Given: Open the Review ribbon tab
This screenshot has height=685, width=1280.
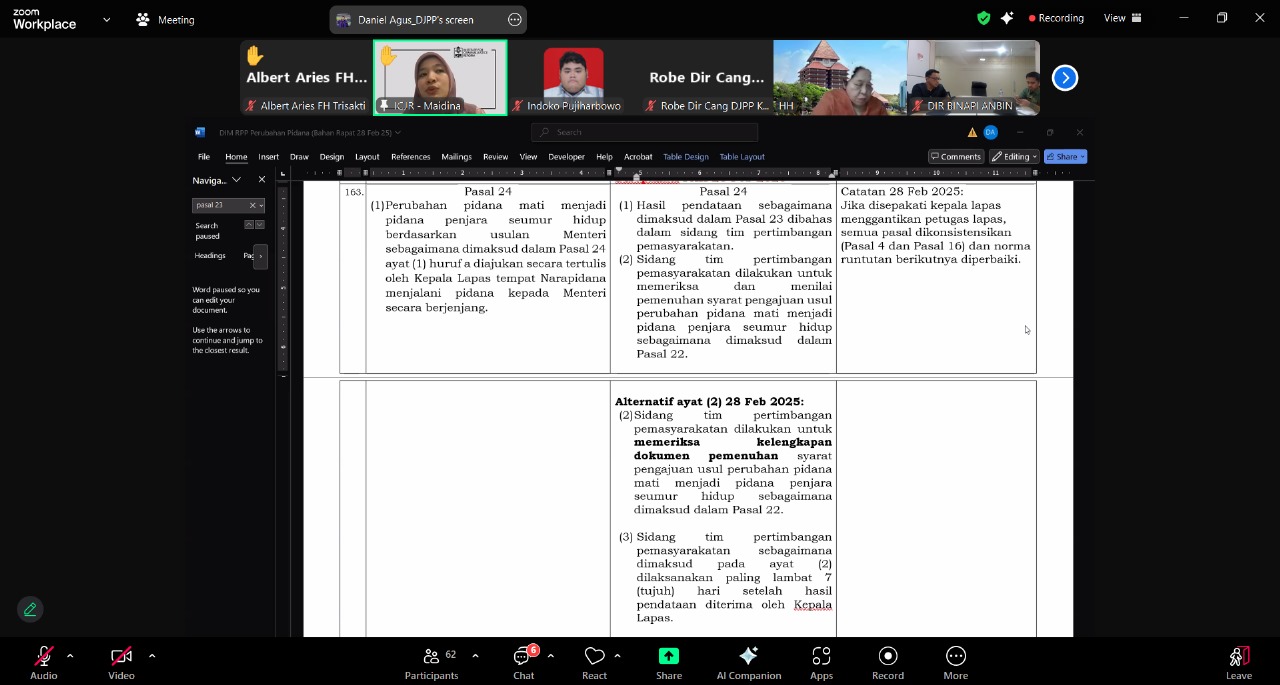Looking at the screenshot, I should pyautogui.click(x=495, y=157).
